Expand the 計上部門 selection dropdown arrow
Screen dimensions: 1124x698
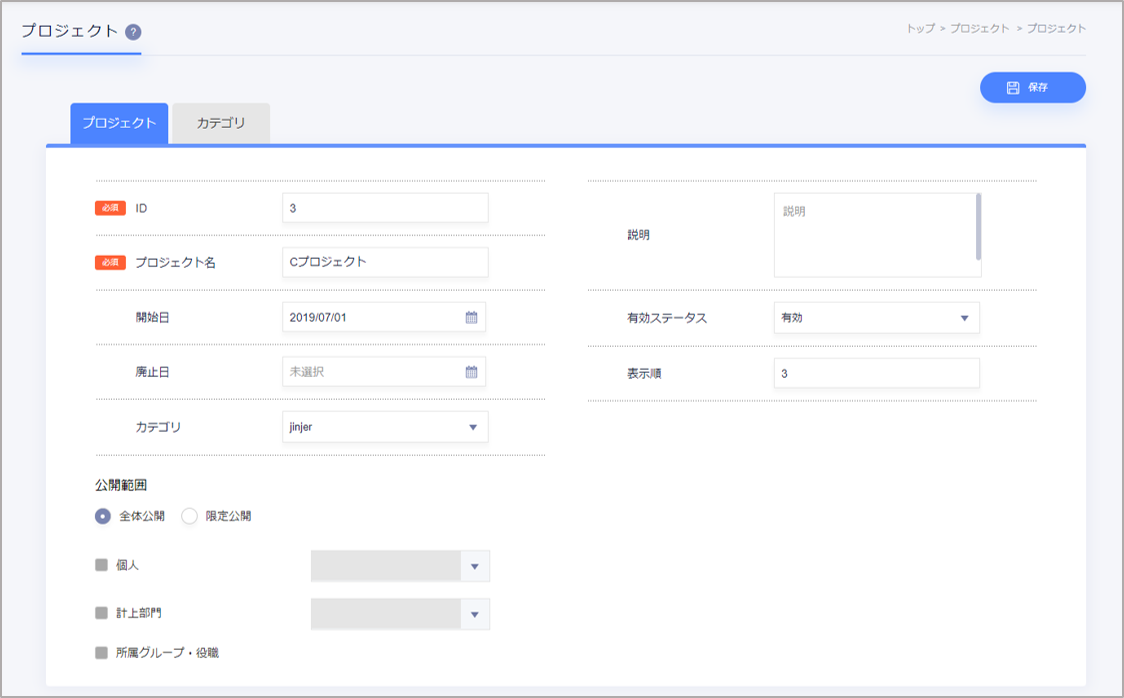point(475,615)
